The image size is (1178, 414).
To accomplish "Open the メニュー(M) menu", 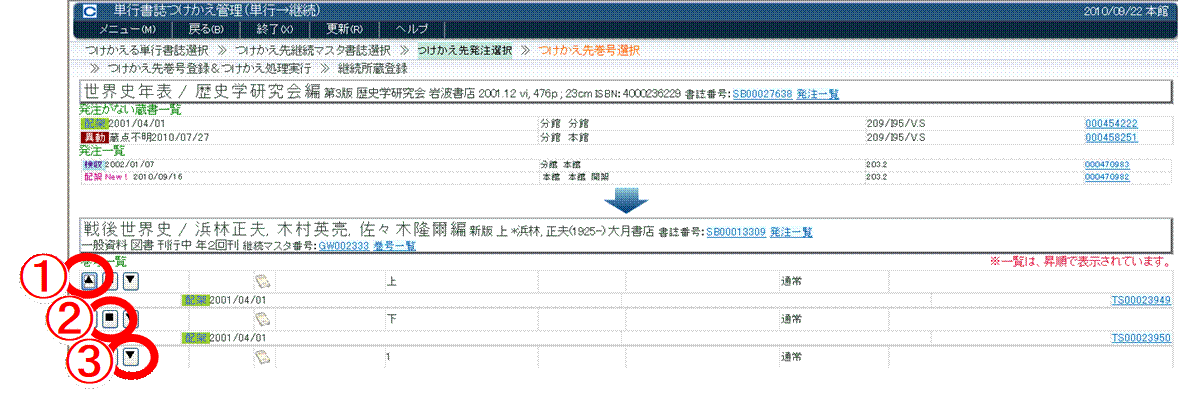I will pos(127,29).
